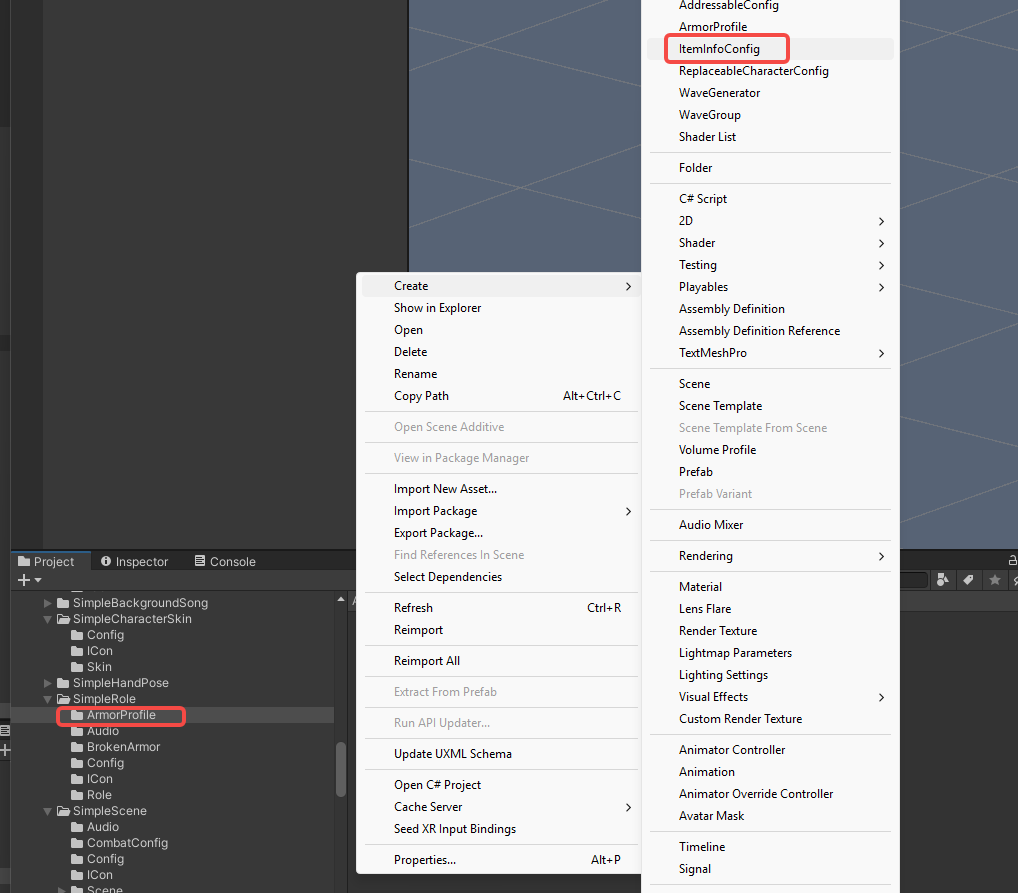The width and height of the screenshot is (1018, 893).
Task: Click the folder icon next to BrokenArmor
Action: point(77,747)
